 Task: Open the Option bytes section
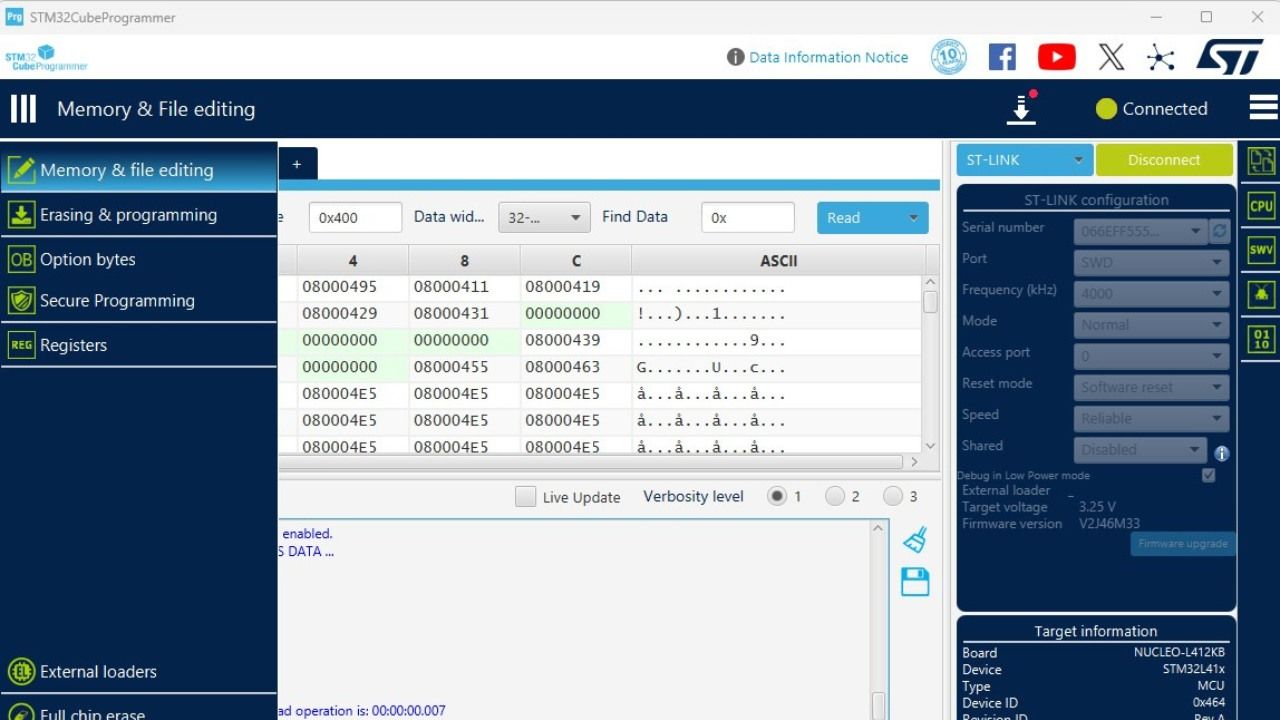pyautogui.click(x=139, y=259)
